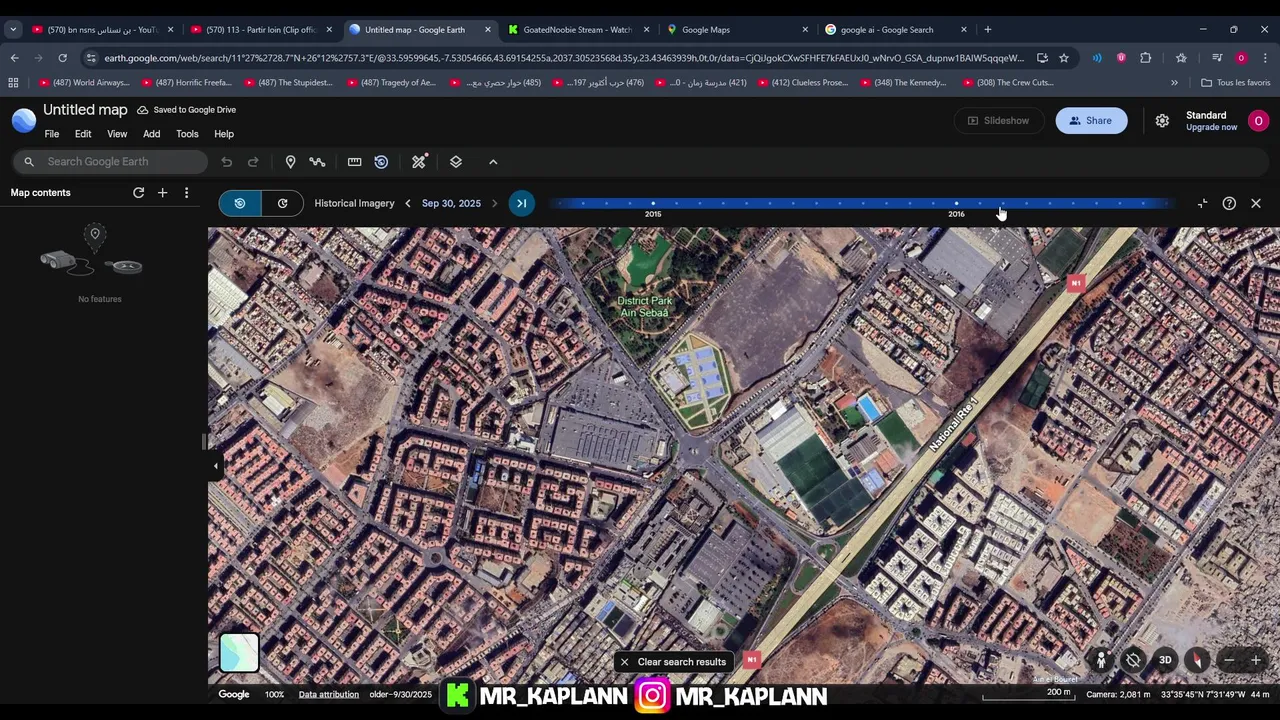Open the Tous les favoris folder

[1235, 83]
